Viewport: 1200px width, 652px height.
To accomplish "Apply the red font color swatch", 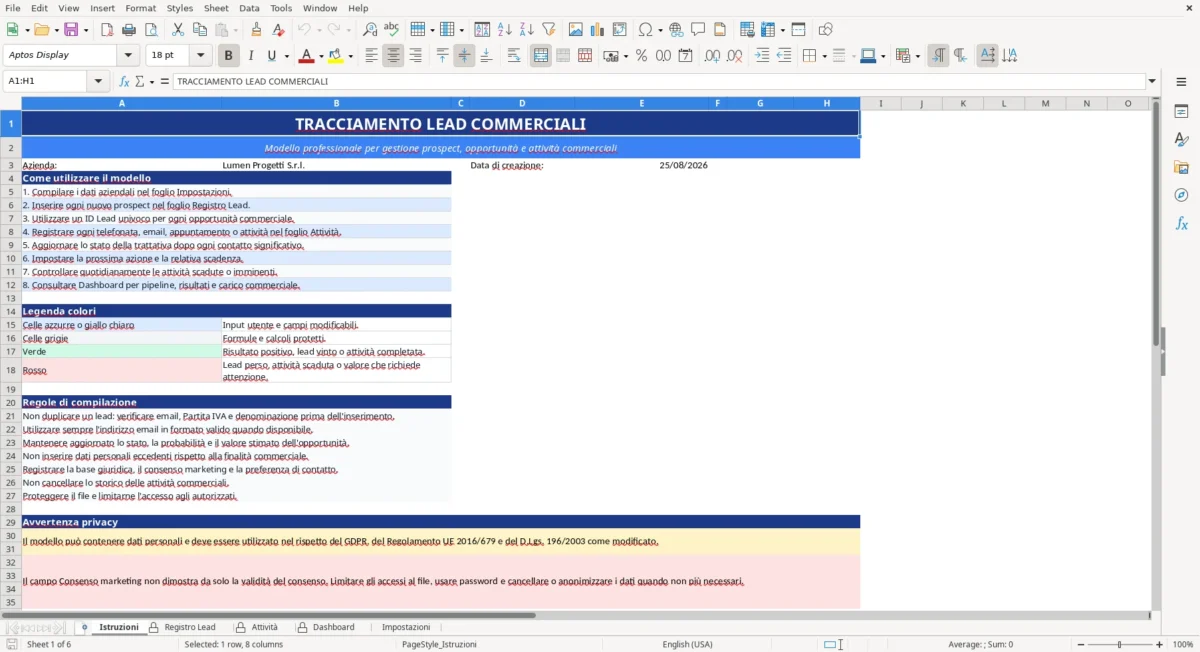I will [x=306, y=56].
